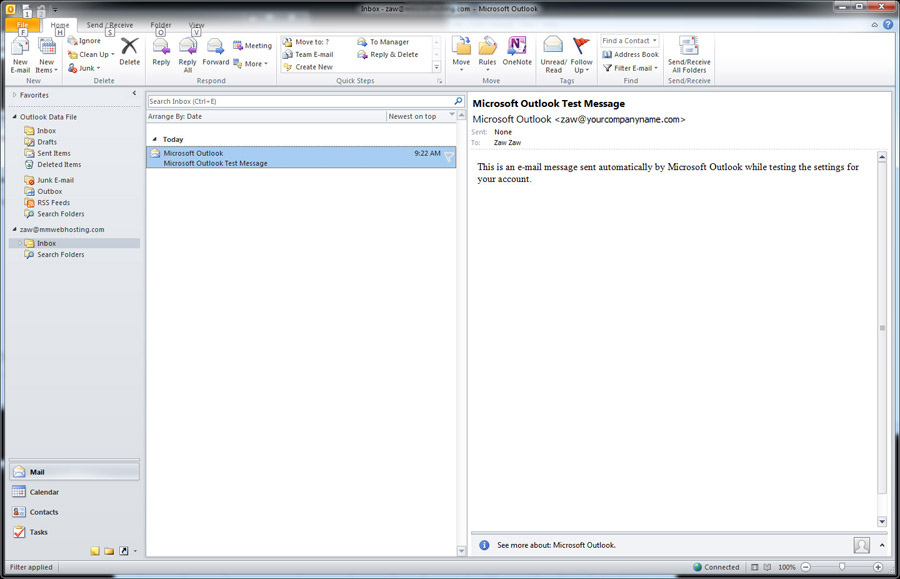Open Folder List icon in navigation
This screenshot has width=900, height=579.
tap(109, 551)
